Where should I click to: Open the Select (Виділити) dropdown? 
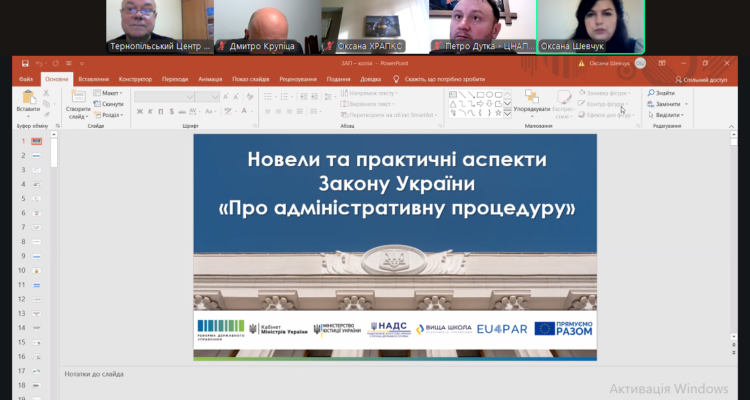[666, 114]
